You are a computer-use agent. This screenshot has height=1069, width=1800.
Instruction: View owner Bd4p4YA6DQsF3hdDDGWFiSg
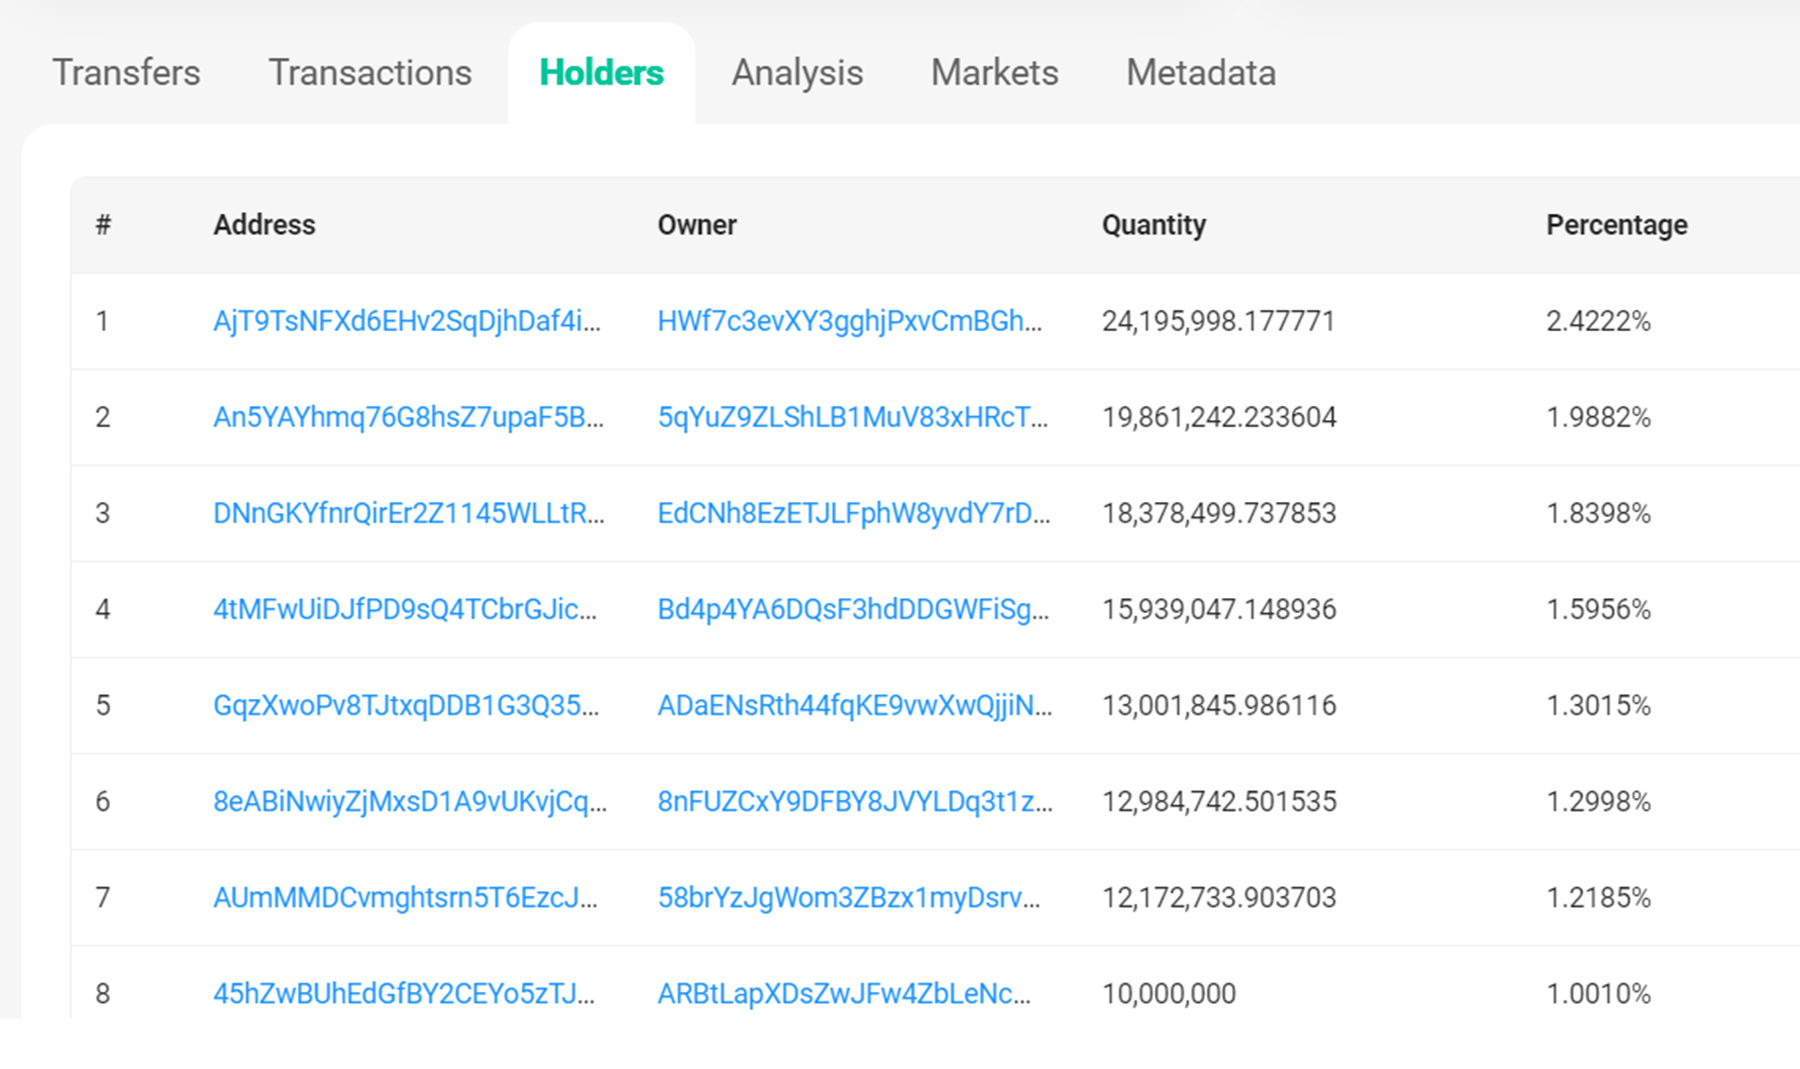click(853, 609)
